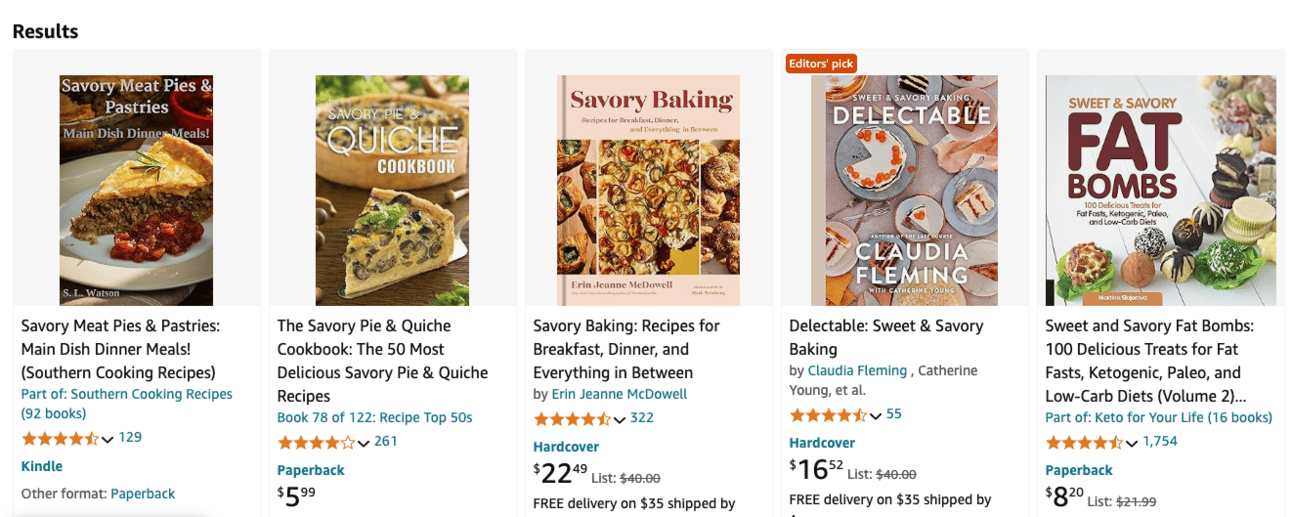The height and width of the screenshot is (517, 1292).
Task: Click star rating icons for Savory Baking
Action: pyautogui.click(x=572, y=419)
